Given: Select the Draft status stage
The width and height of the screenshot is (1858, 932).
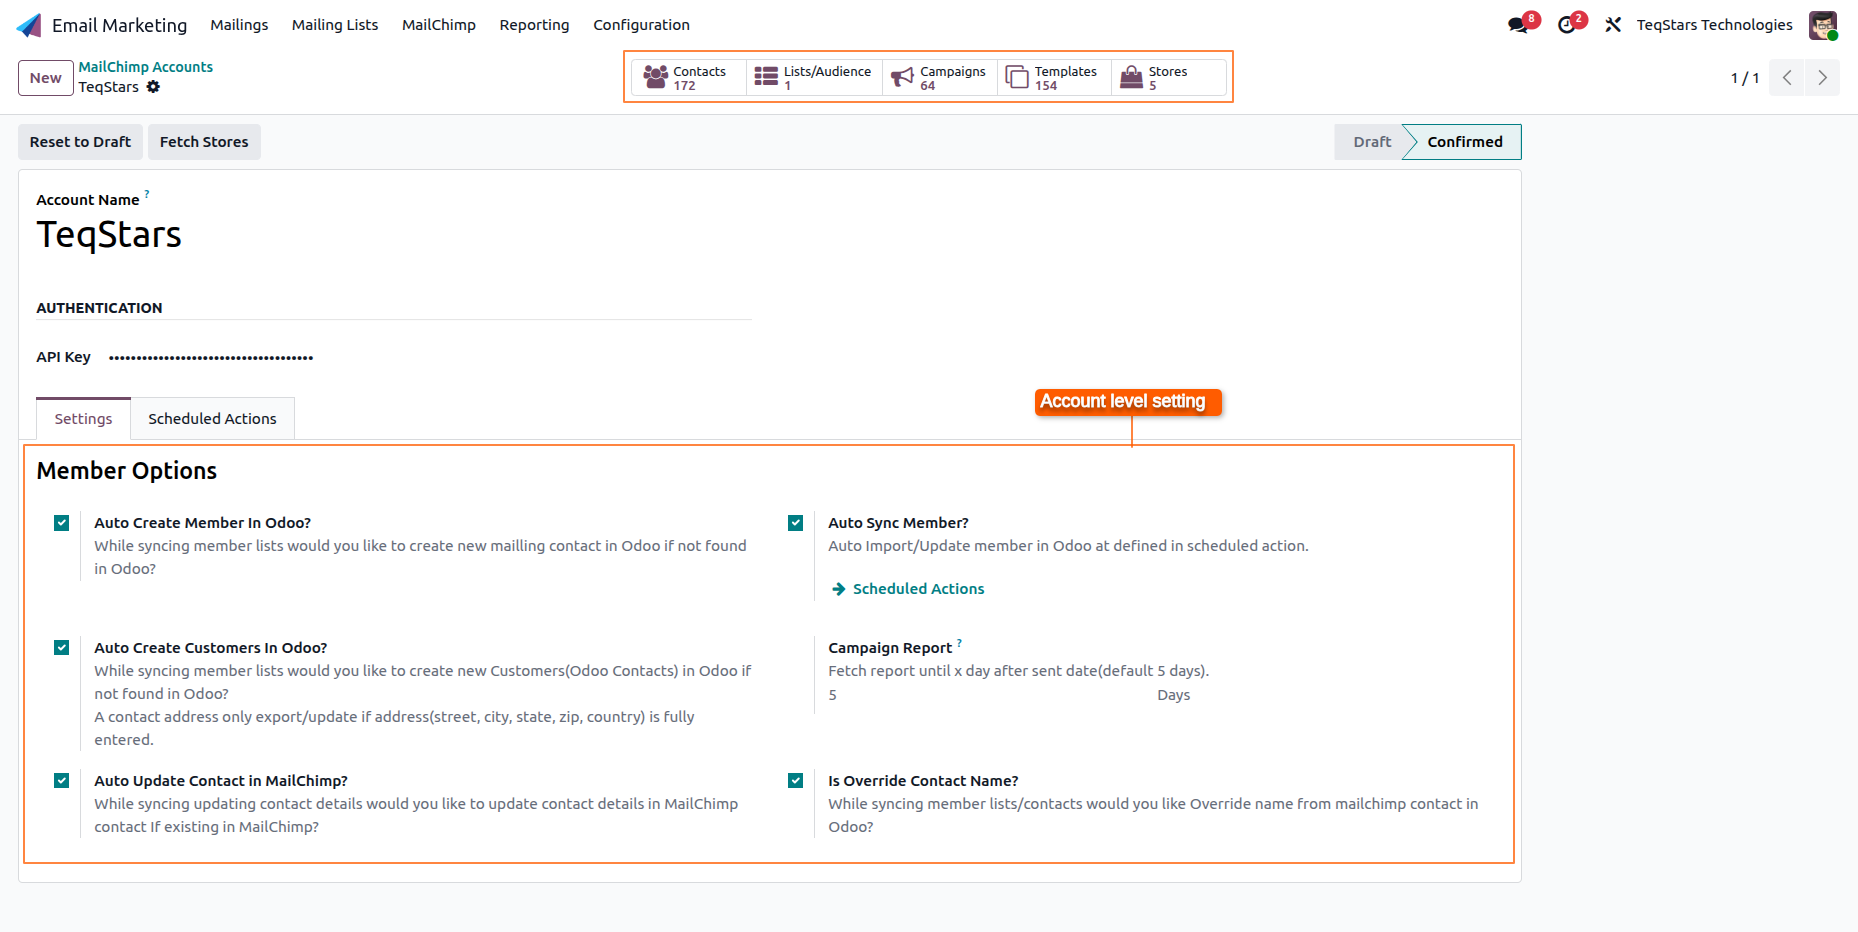Looking at the screenshot, I should [1372, 142].
